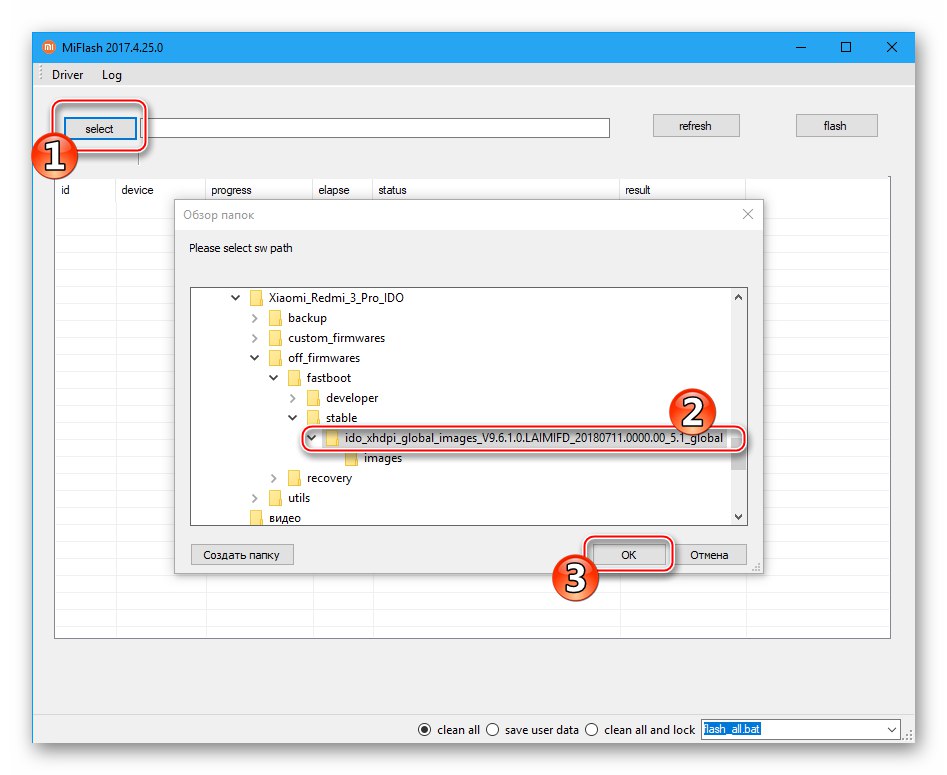
Task: Expand the backup folder chevron
Action: click(x=255, y=318)
